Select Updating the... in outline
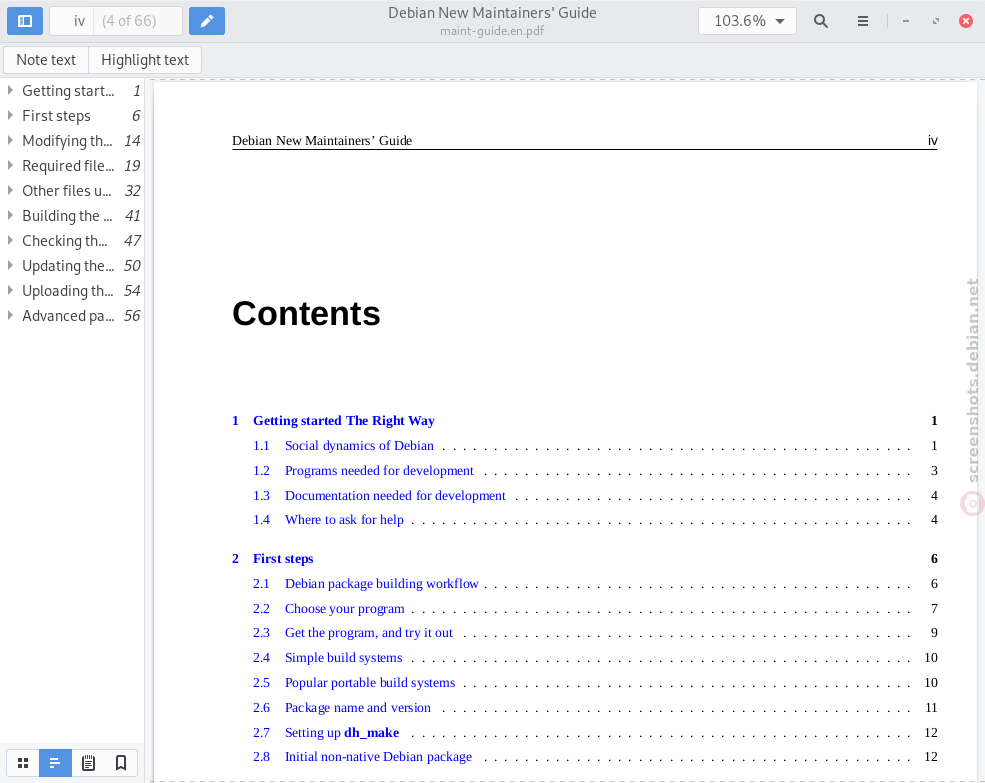Image resolution: width=985 pixels, height=783 pixels. click(73, 266)
